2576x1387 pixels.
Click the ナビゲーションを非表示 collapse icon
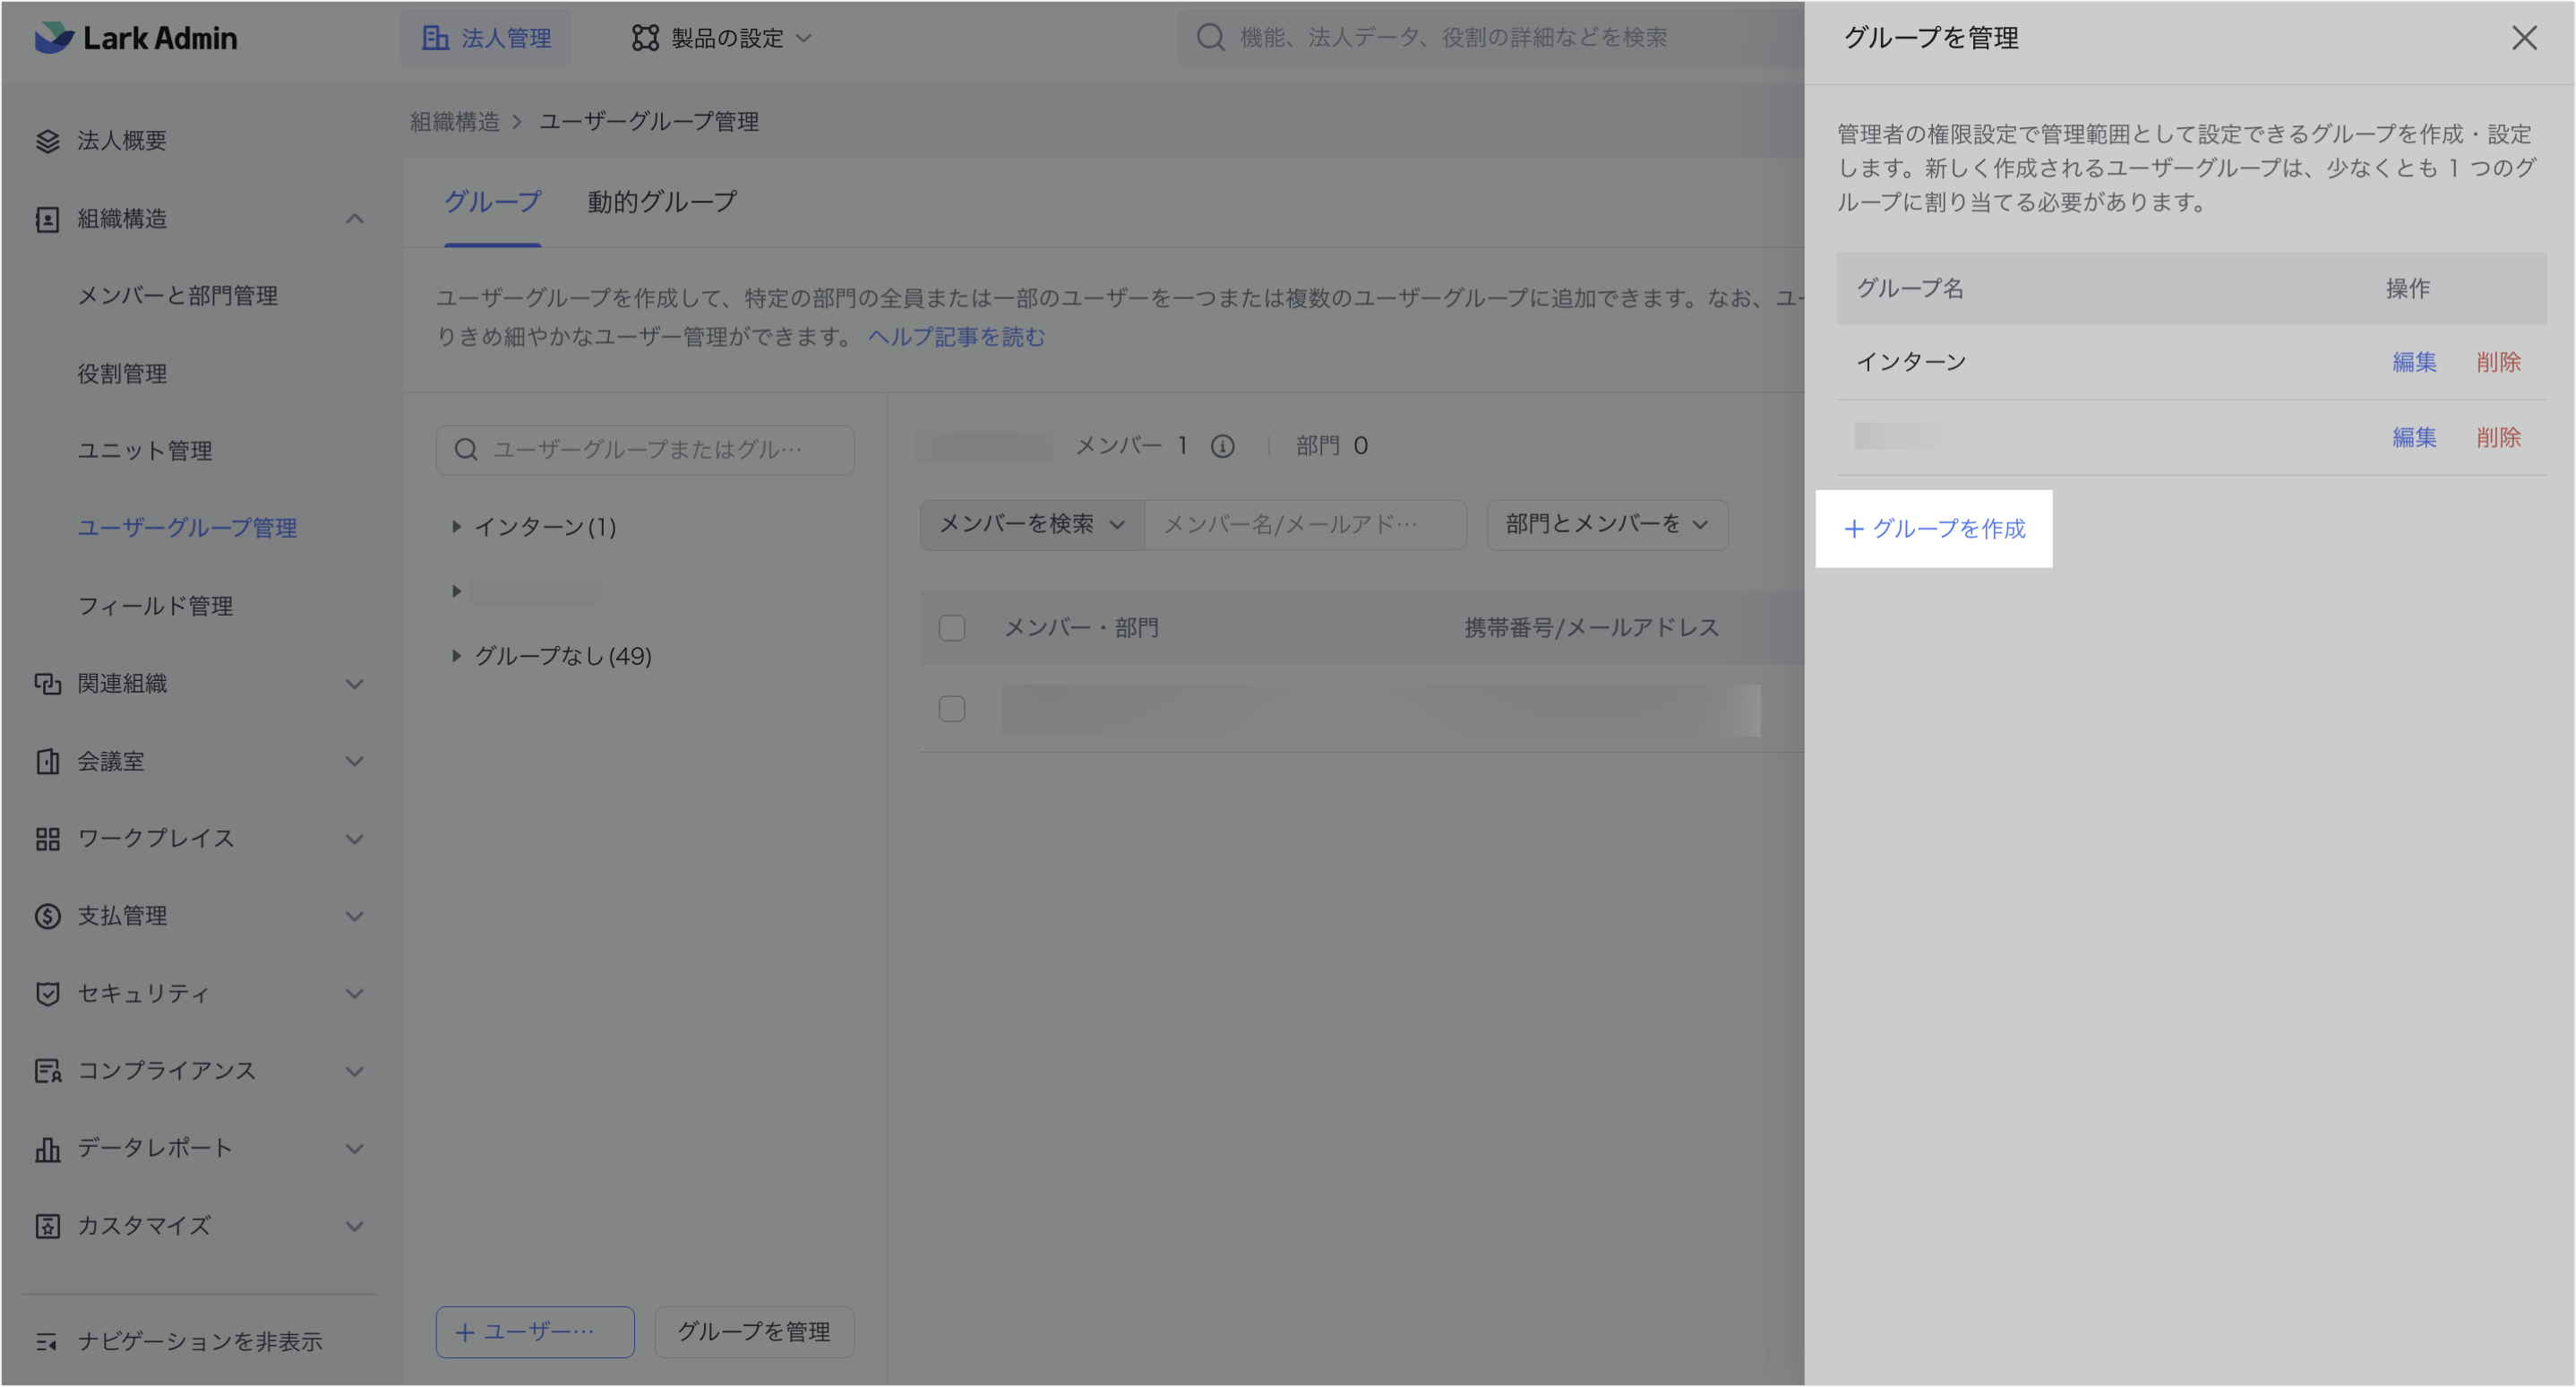click(47, 1343)
